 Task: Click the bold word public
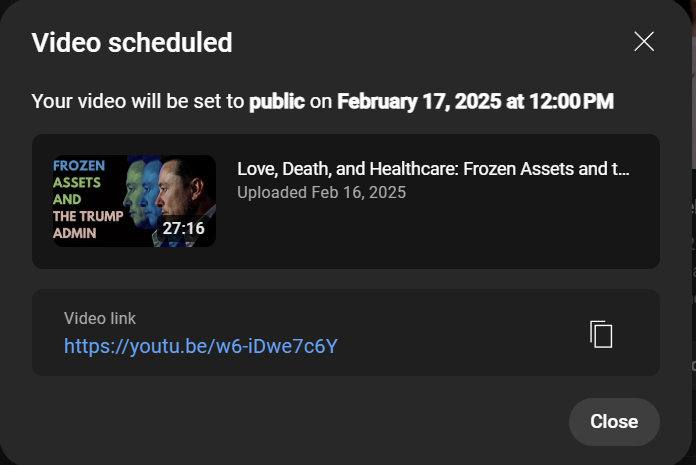pyautogui.click(x=277, y=101)
